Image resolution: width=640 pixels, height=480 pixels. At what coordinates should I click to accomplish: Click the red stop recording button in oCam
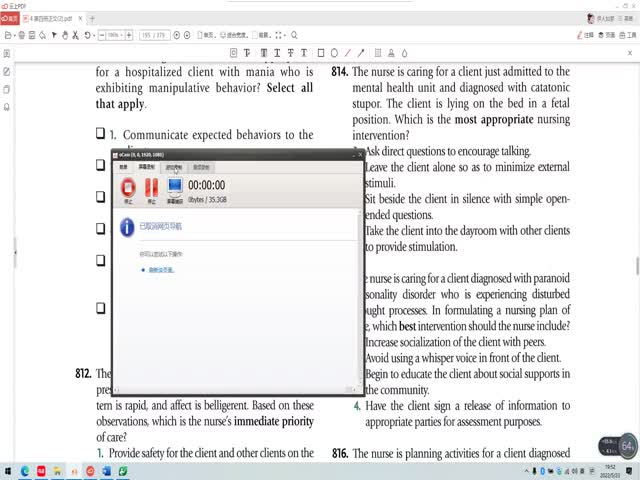(x=128, y=188)
